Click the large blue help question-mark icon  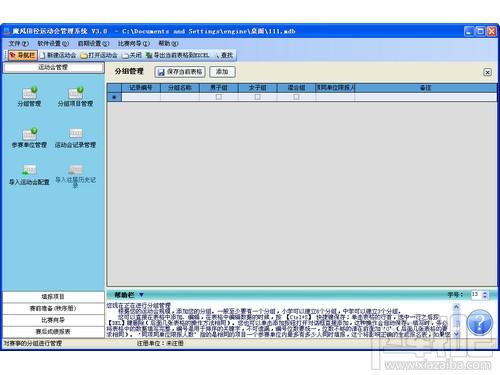(x=479, y=323)
